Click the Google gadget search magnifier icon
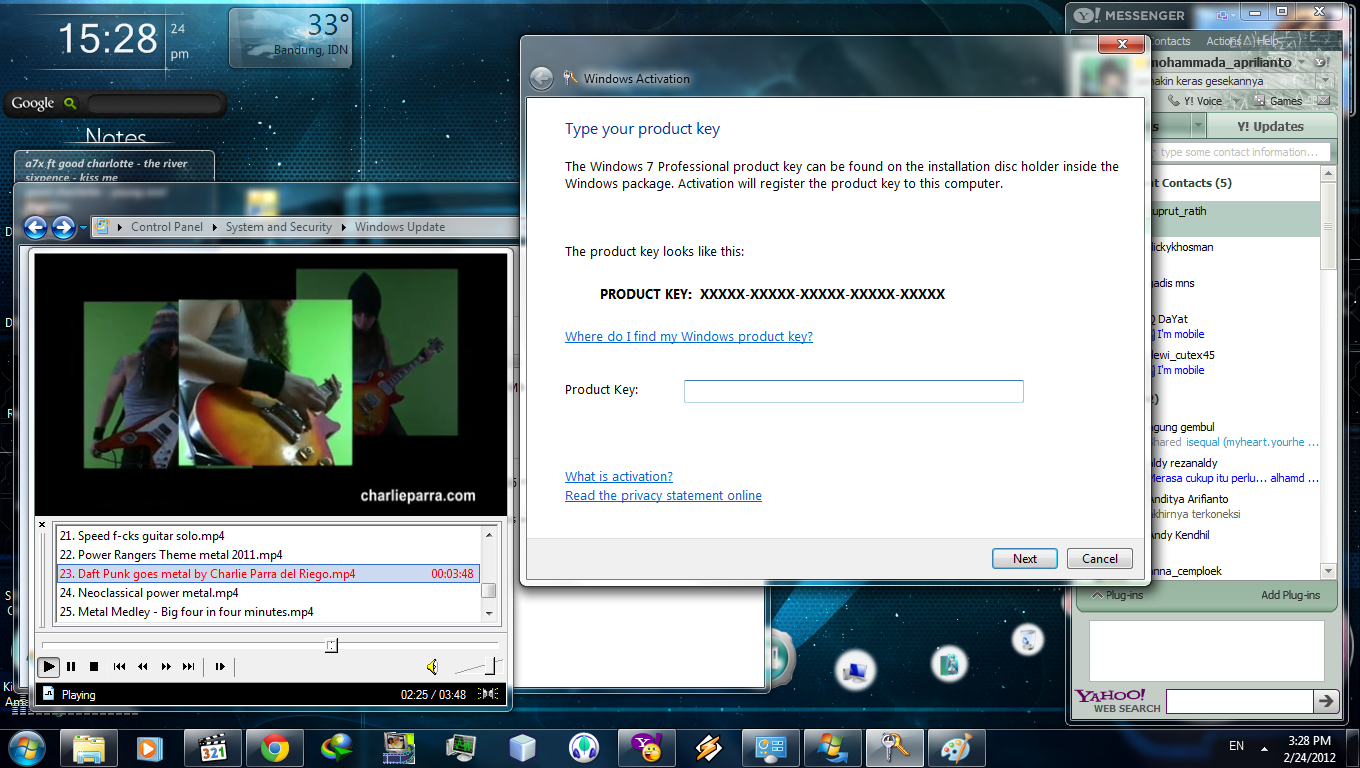This screenshot has width=1360, height=768. [x=70, y=103]
